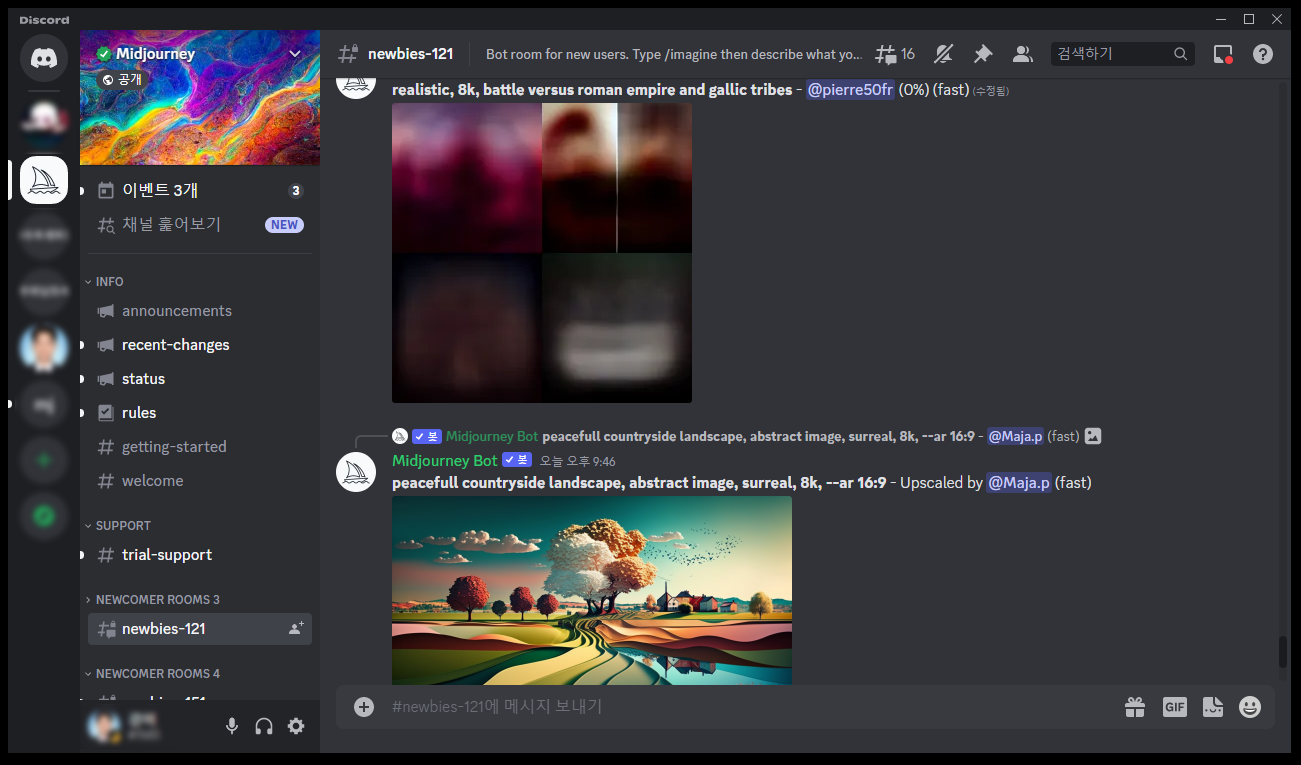
Task: Click the channel topic text Bot room for new users
Action: (674, 54)
